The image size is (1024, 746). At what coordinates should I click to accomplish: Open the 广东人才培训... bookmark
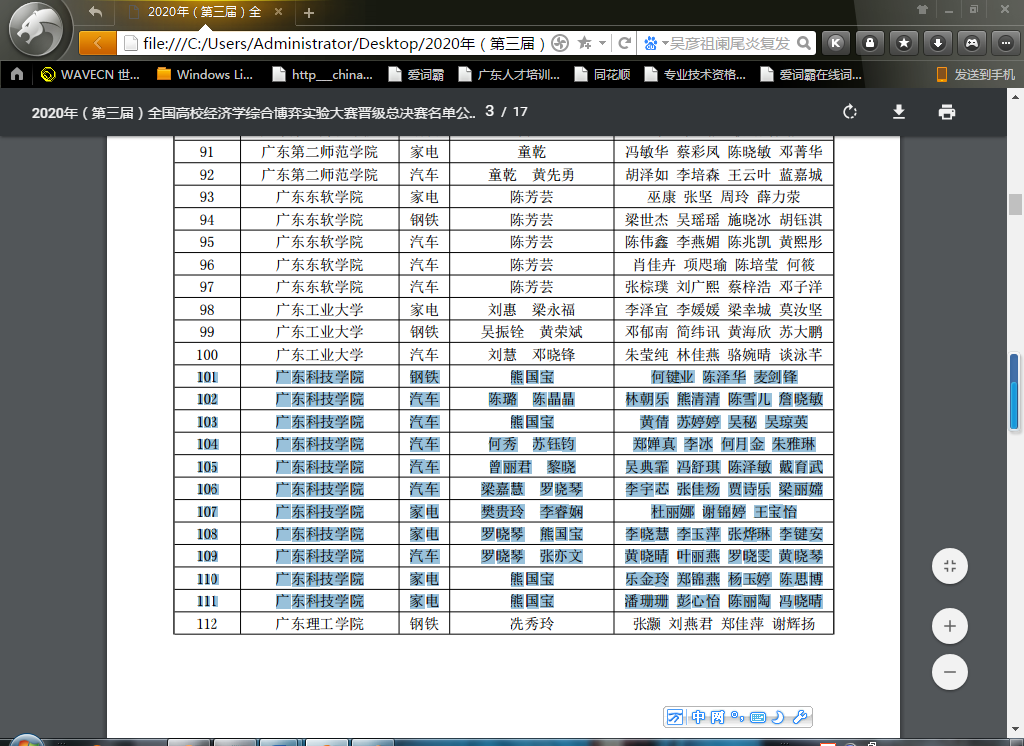point(509,74)
